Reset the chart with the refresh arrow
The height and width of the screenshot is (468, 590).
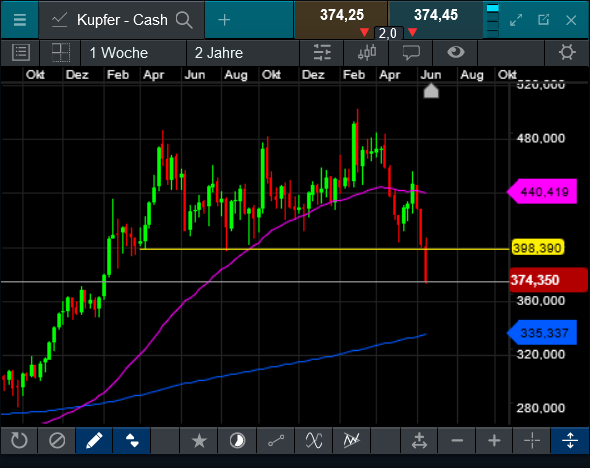click(19, 440)
